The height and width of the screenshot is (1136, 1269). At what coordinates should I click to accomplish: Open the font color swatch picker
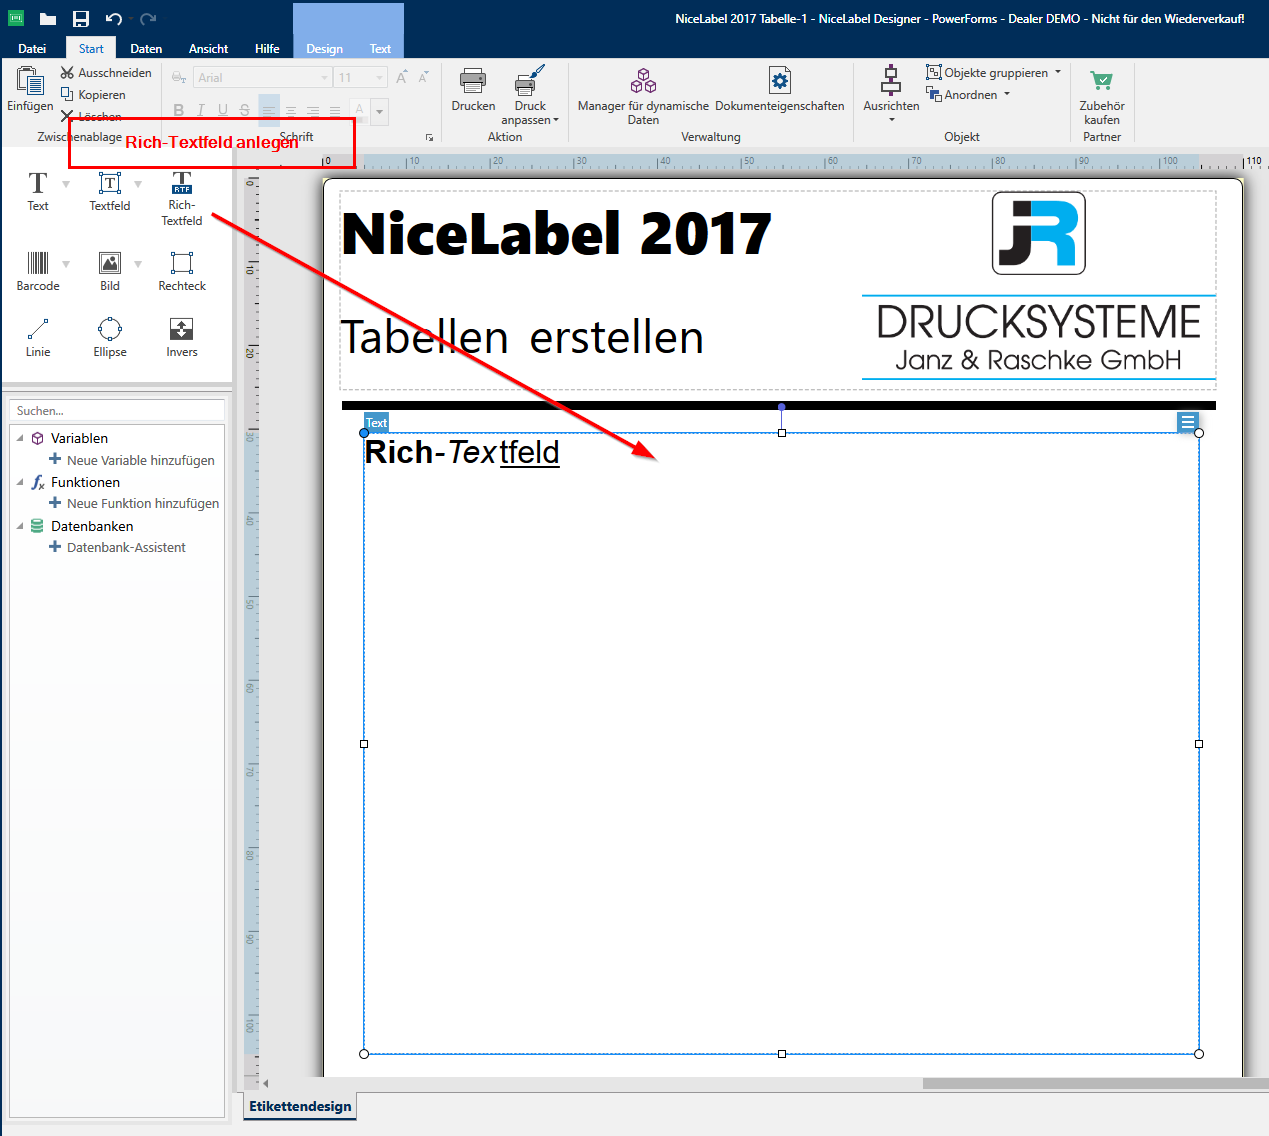pyautogui.click(x=378, y=111)
